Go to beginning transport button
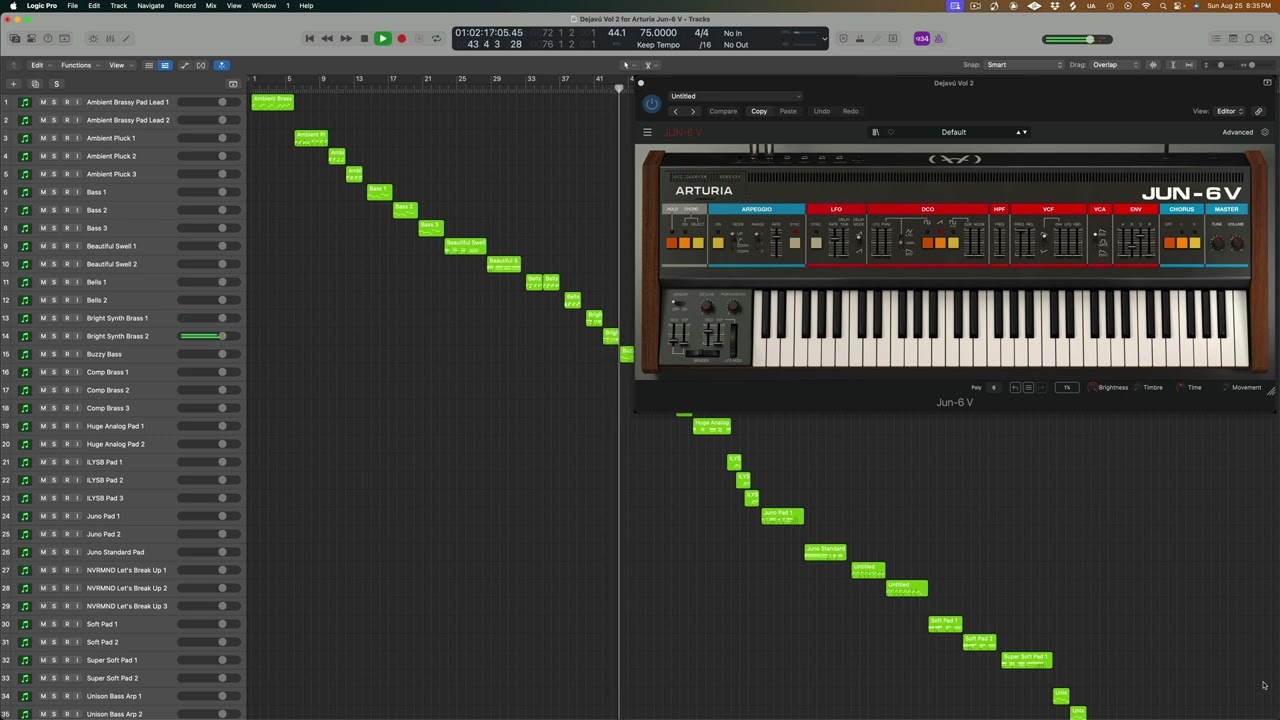Image resolution: width=1280 pixels, height=720 pixels. (x=309, y=38)
